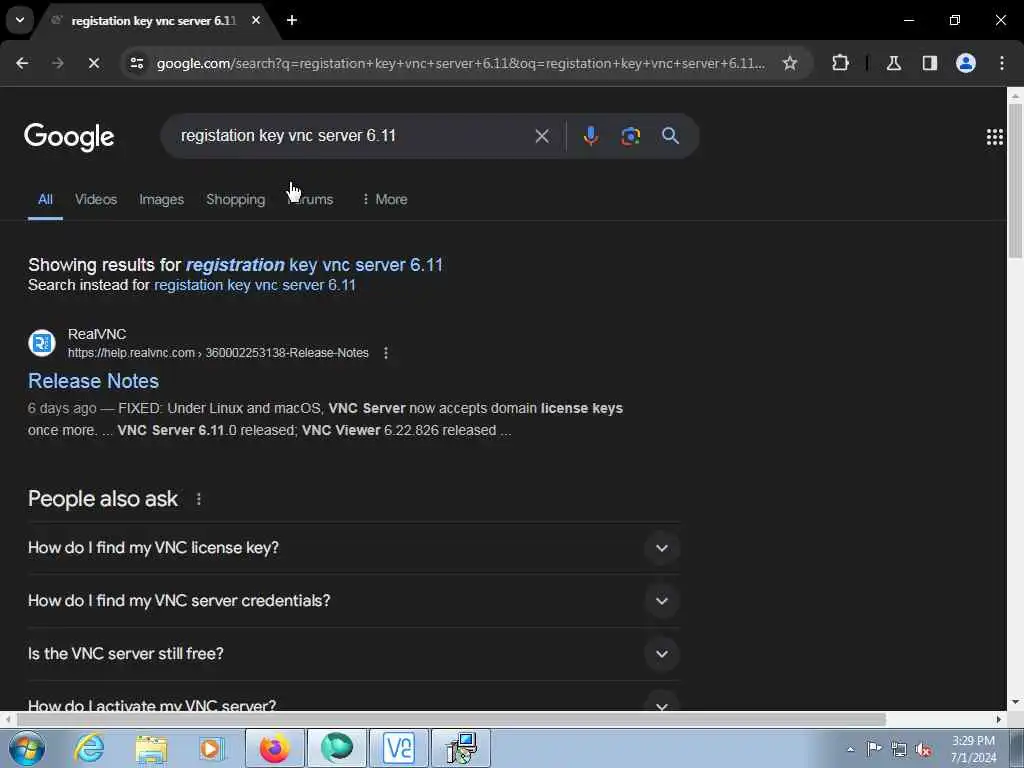1024x768 pixels.
Task: Open Chrome Labs flask icon
Action: [x=893, y=63]
